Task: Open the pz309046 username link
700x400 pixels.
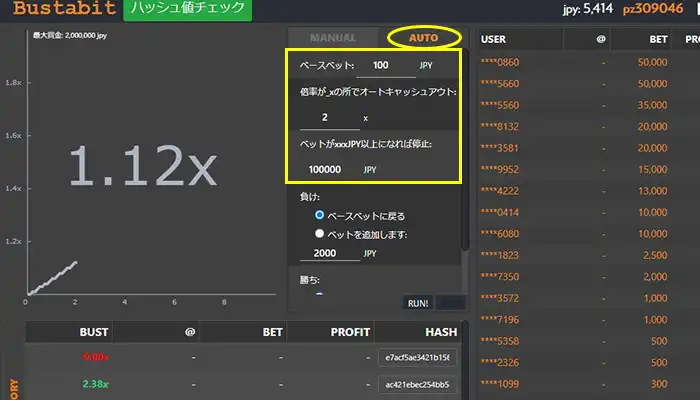Action: coord(653,8)
